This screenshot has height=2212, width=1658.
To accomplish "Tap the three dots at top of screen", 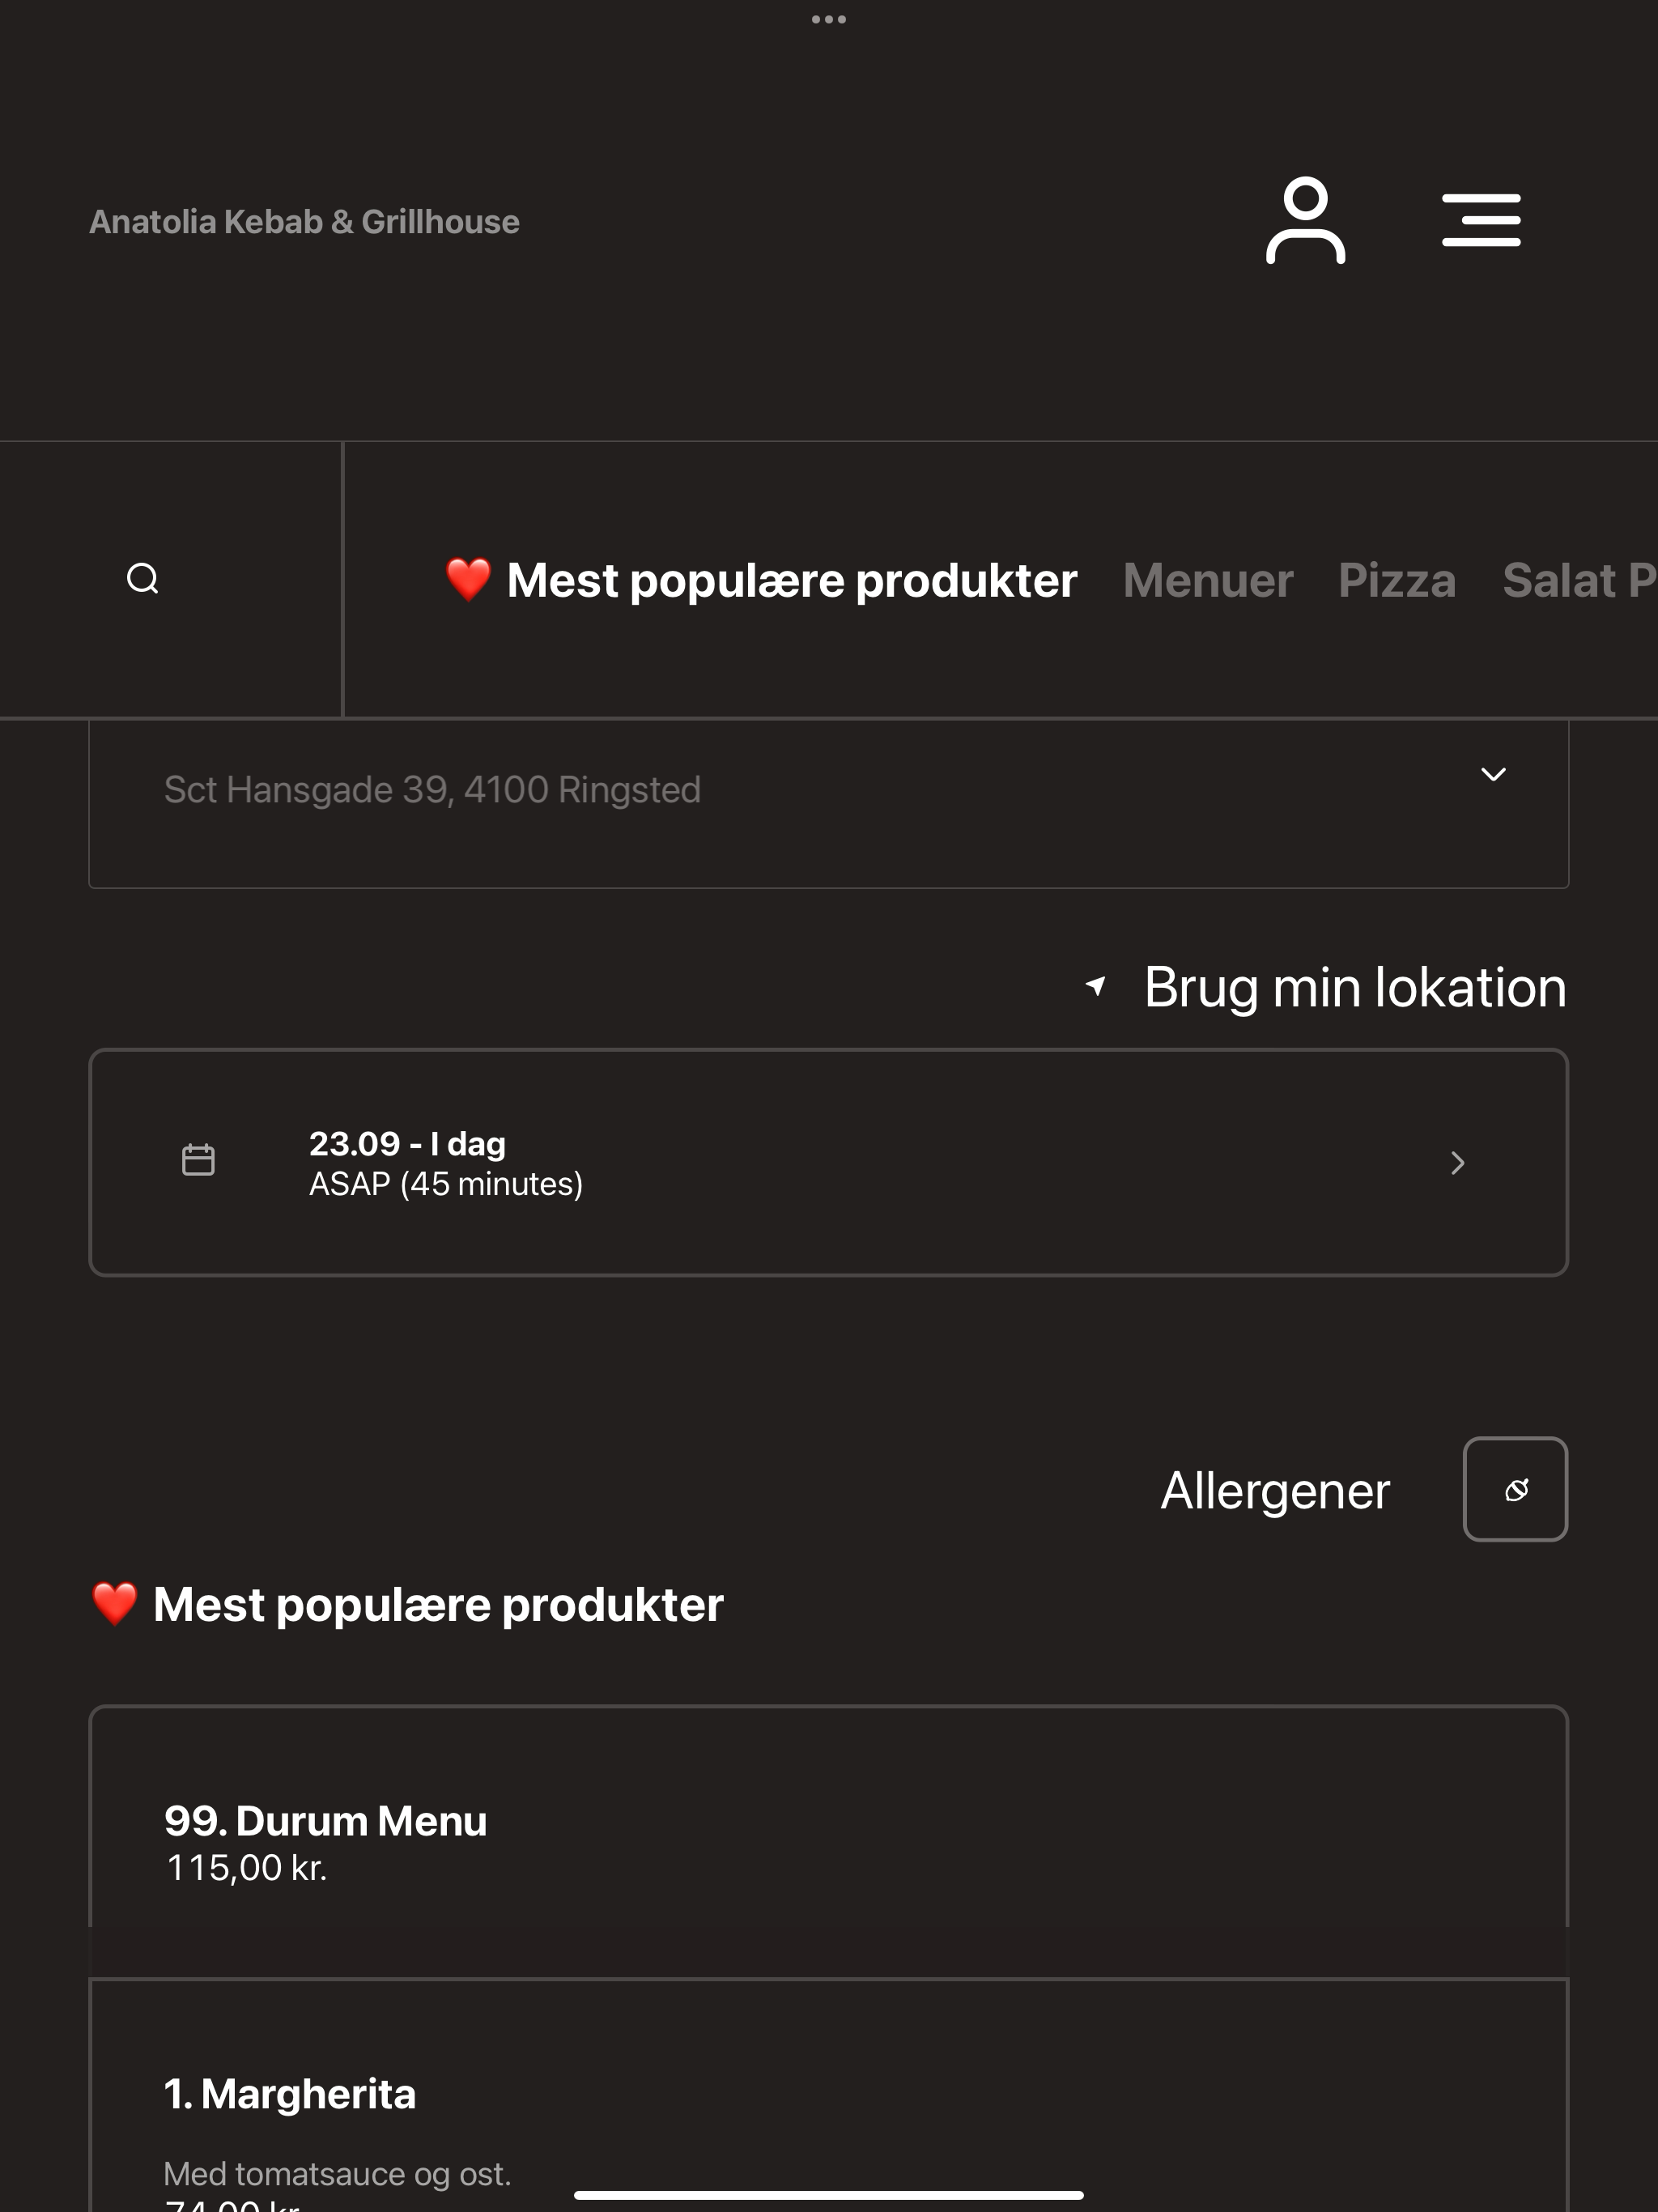I will coord(829,19).
